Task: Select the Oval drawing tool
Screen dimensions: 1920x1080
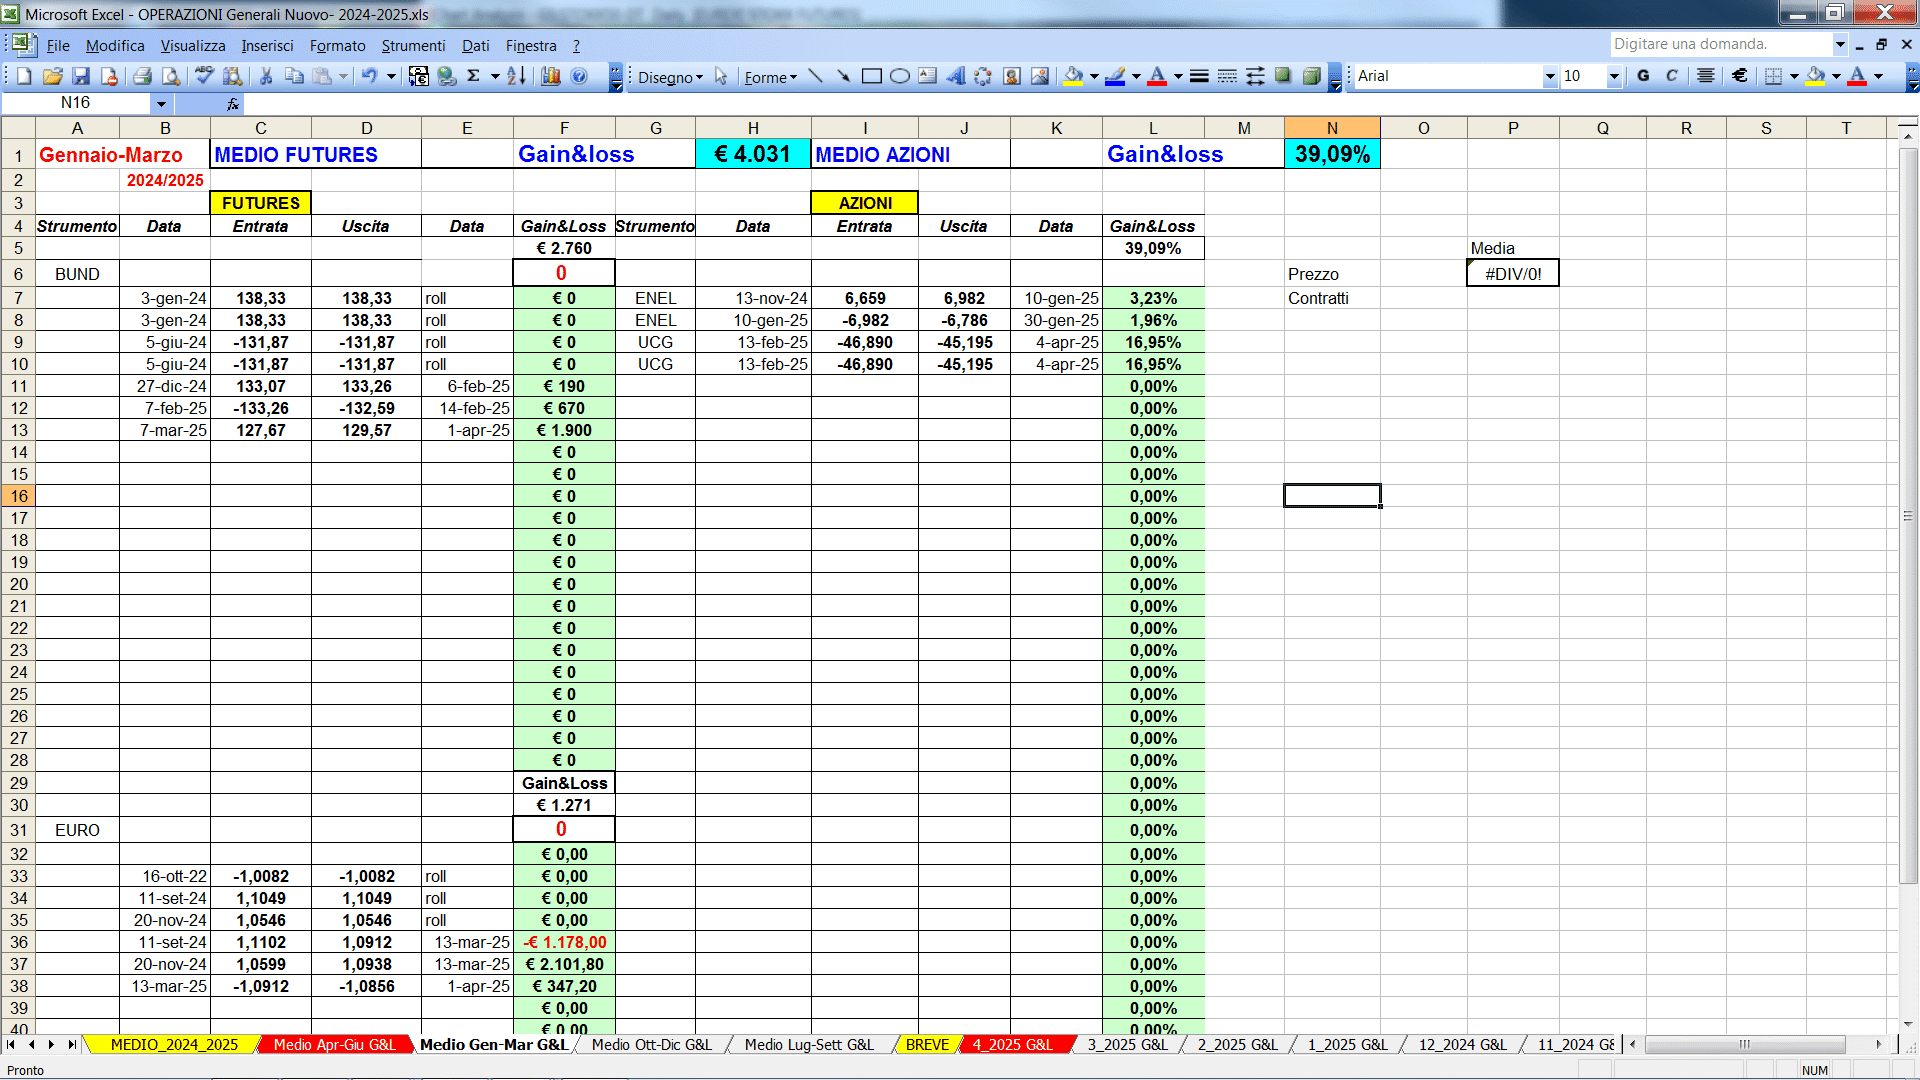Action: click(900, 76)
